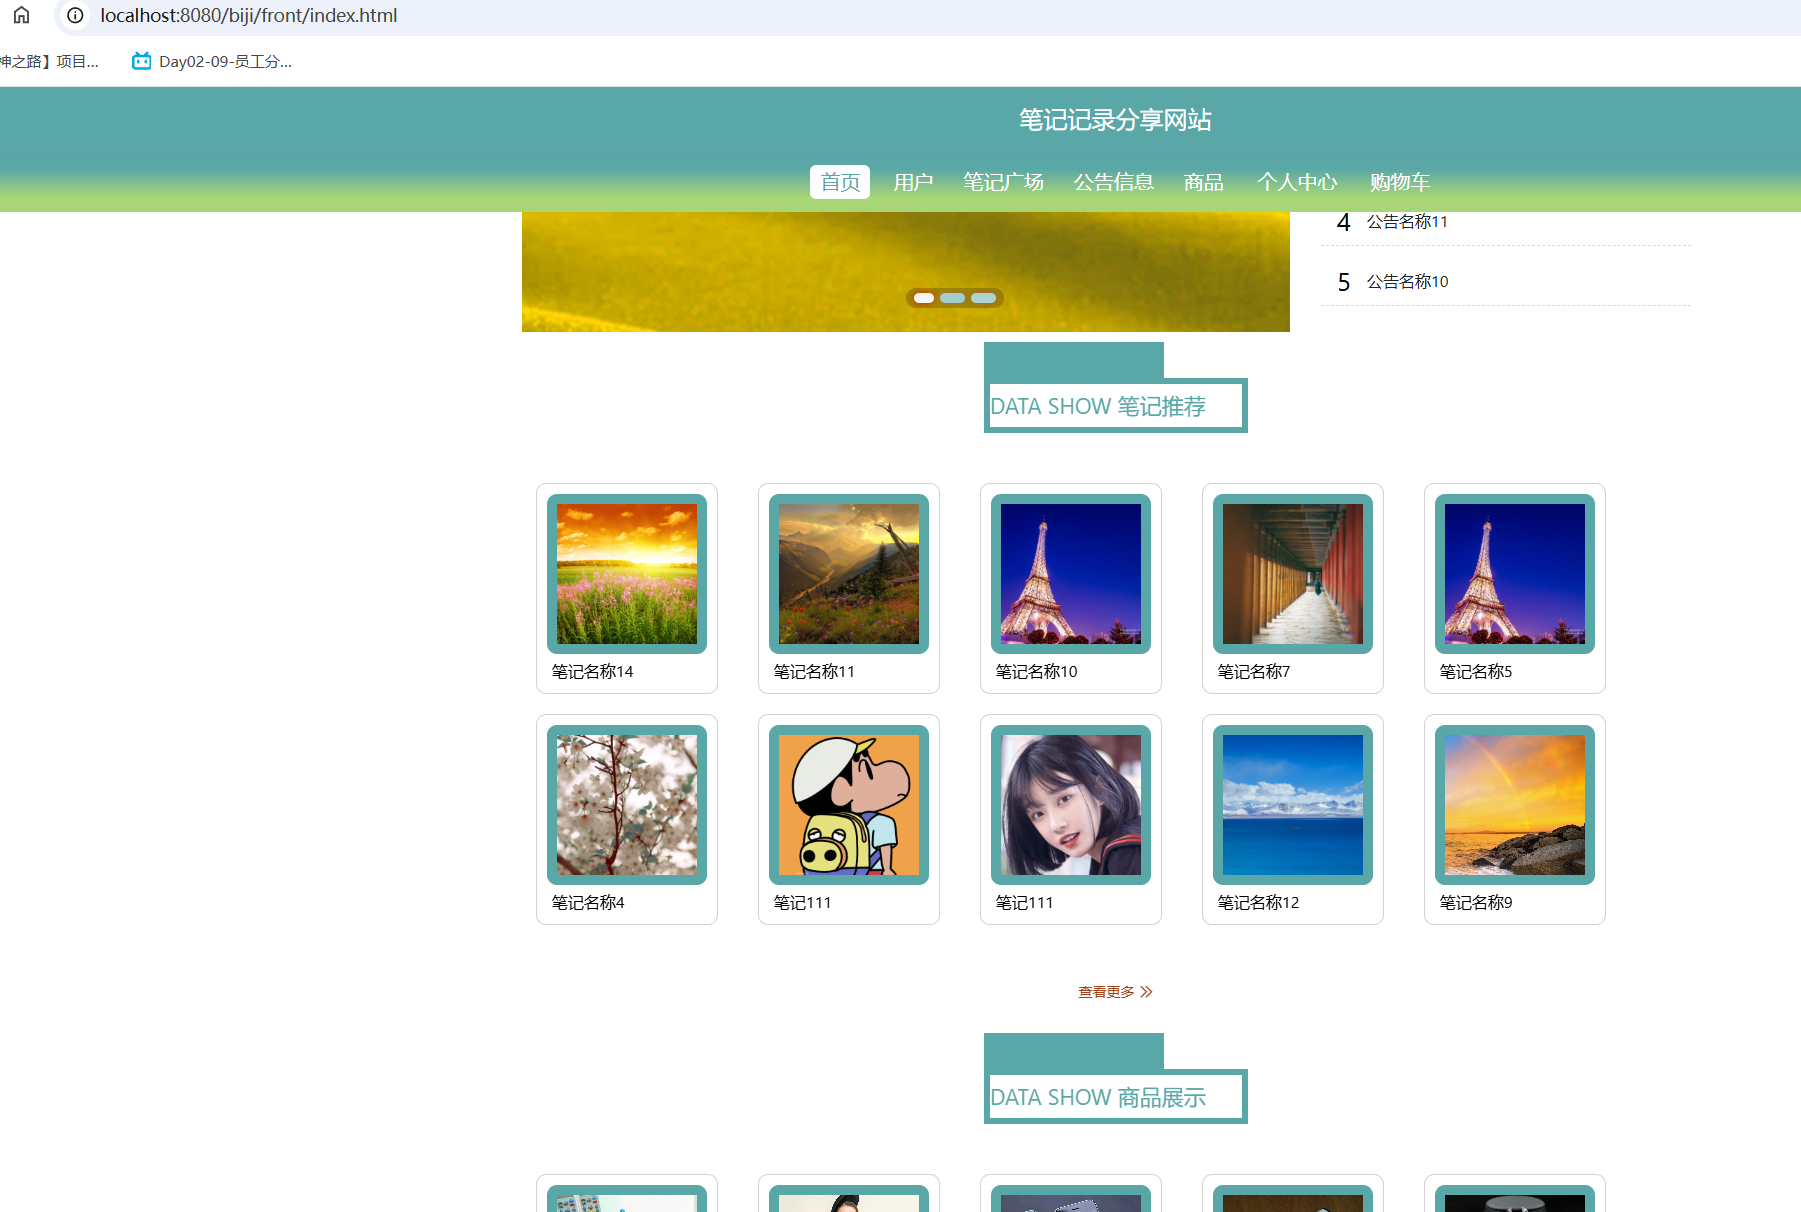This screenshot has height=1212, width=1801.
Task: Click the 笔记名称5 title text
Action: point(1476,672)
